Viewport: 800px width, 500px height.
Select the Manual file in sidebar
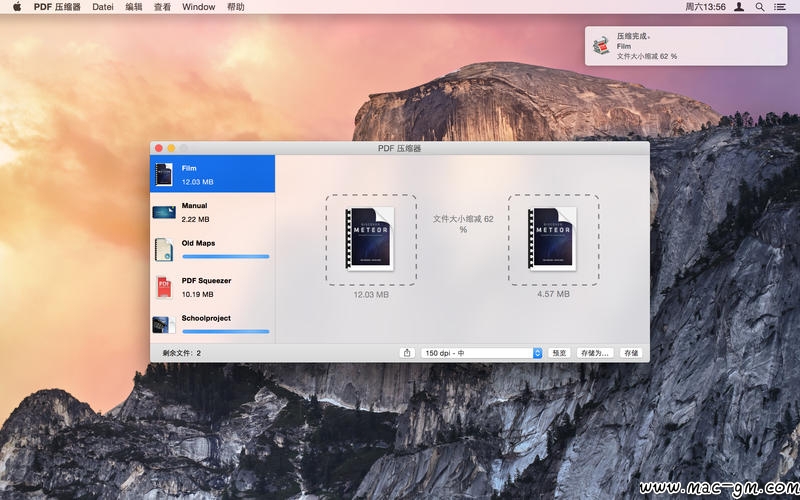pos(212,212)
